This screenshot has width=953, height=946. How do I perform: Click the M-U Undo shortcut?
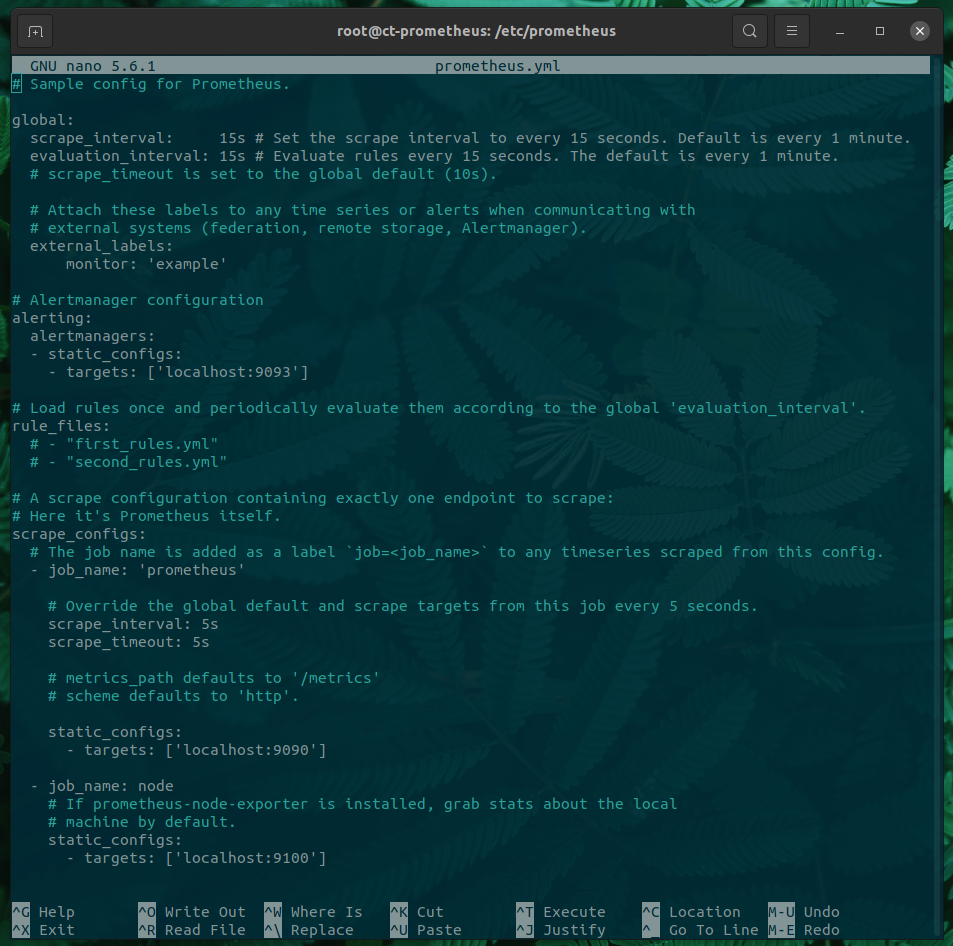(x=804, y=912)
